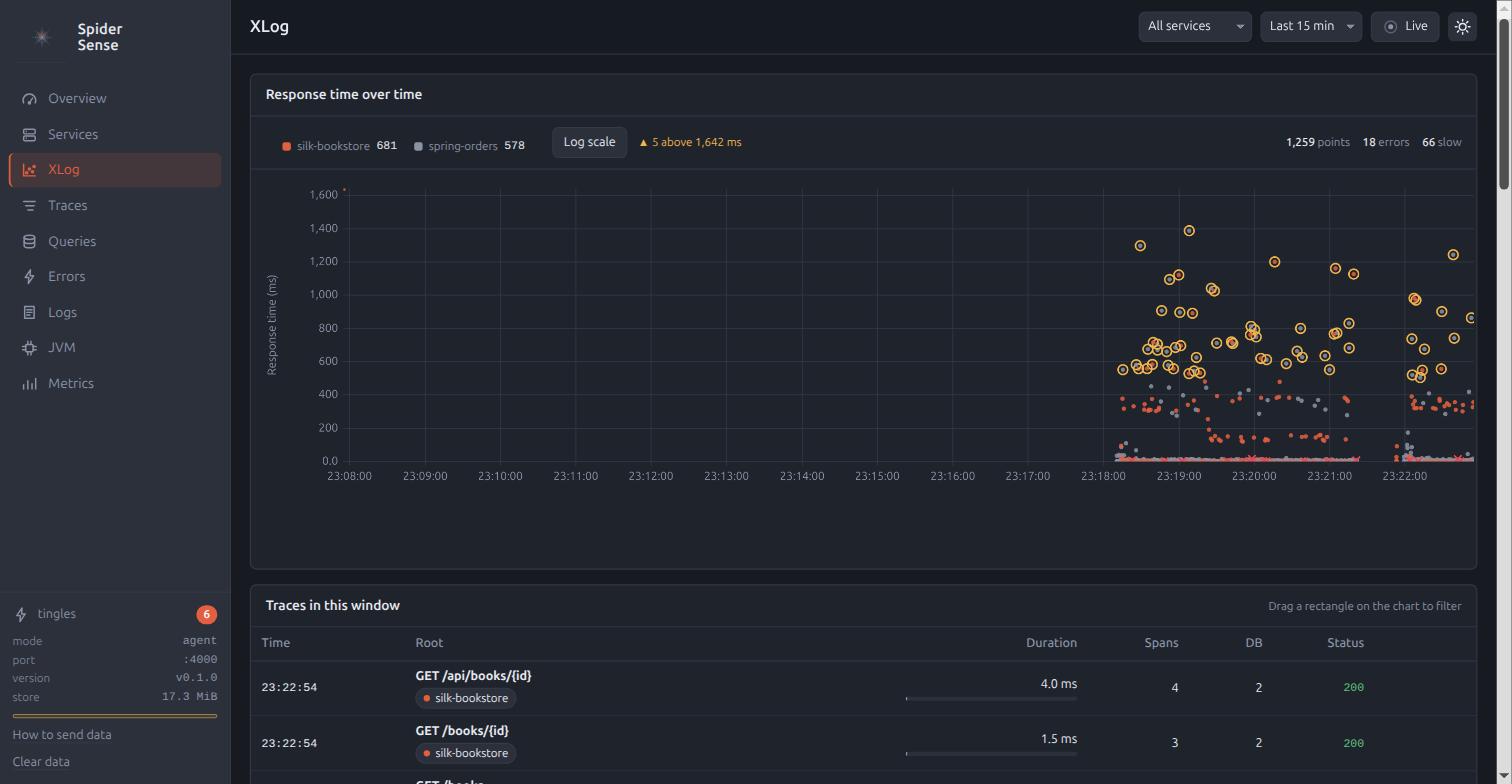The height and width of the screenshot is (784, 1512).
Task: Click silk-bookstore tag under GET /api/books/{id}
Action: [466, 698]
